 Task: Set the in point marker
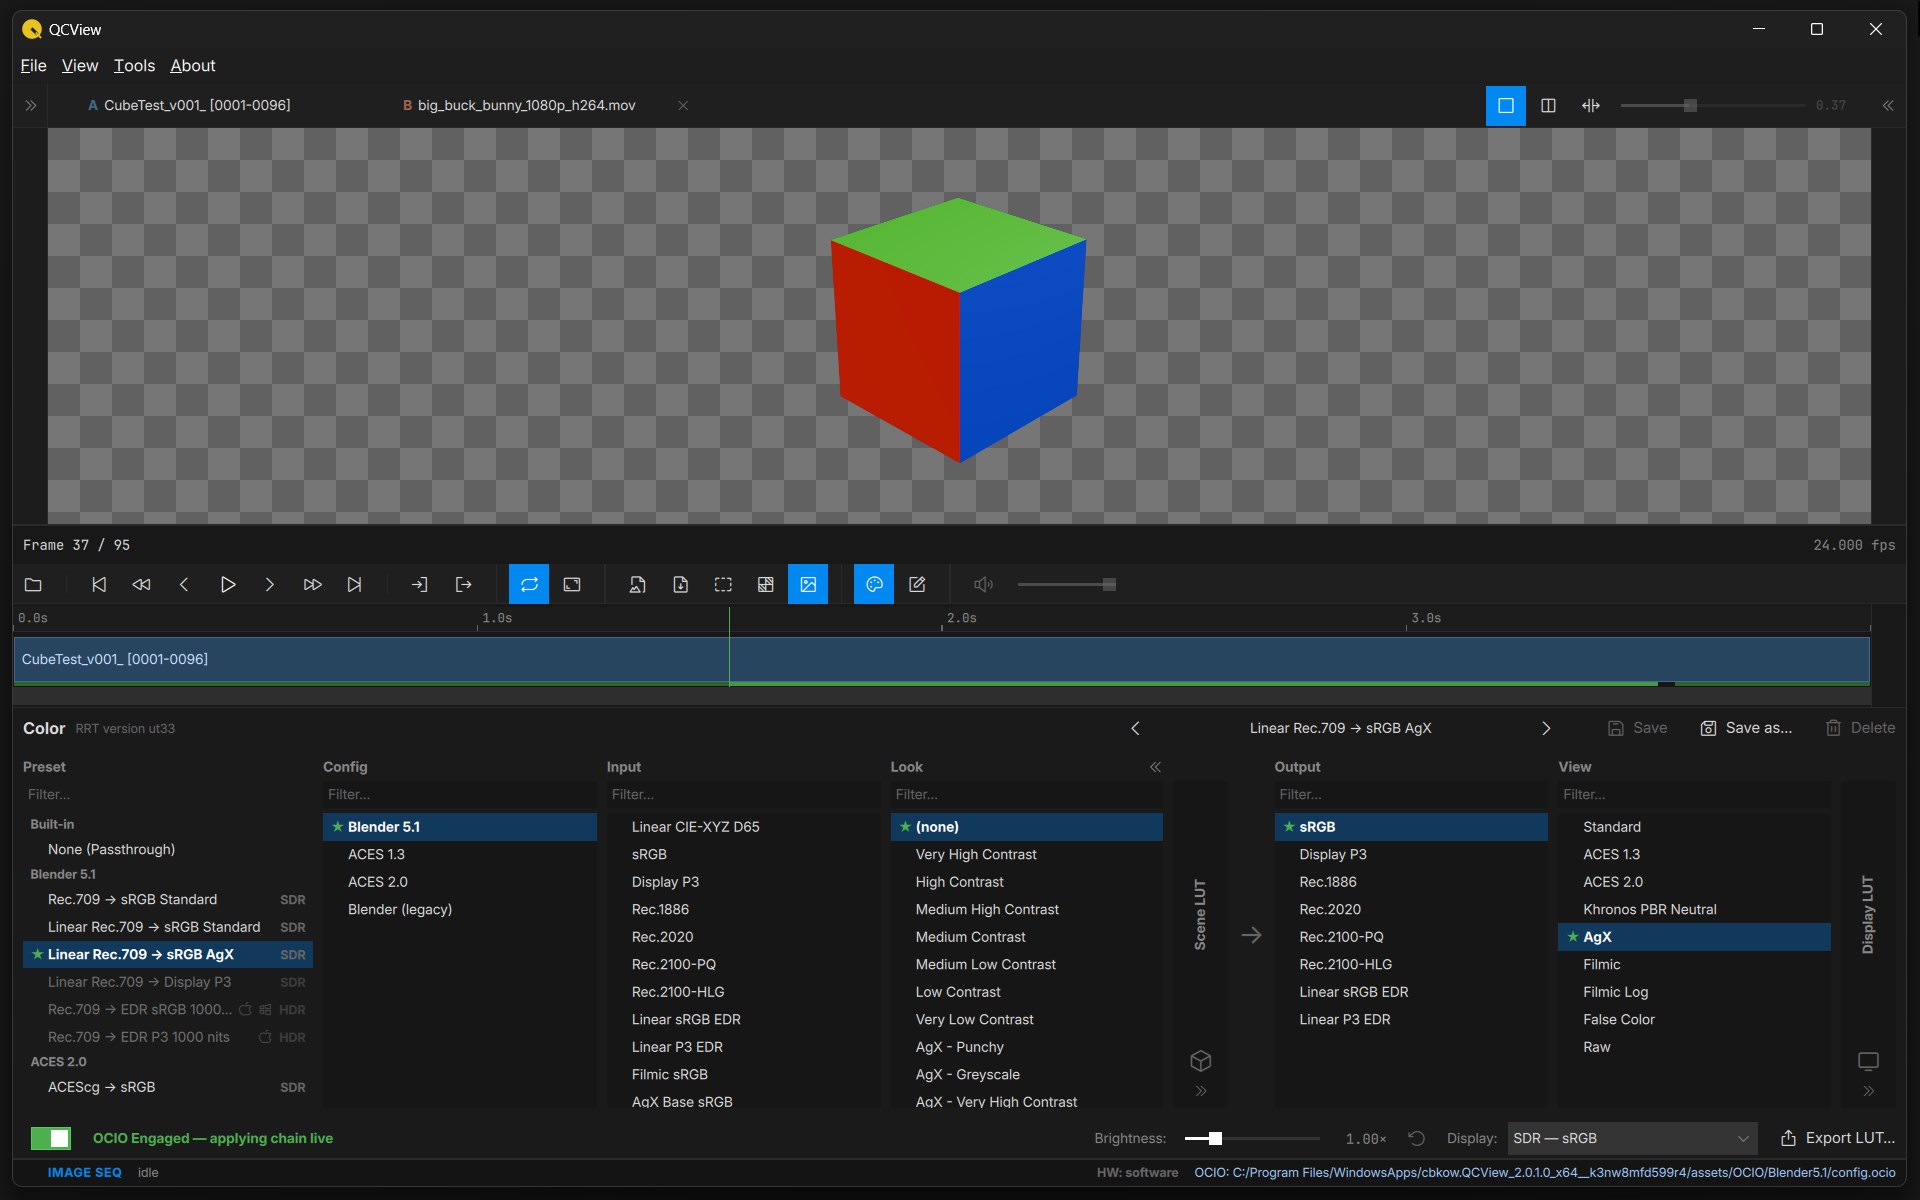point(420,585)
